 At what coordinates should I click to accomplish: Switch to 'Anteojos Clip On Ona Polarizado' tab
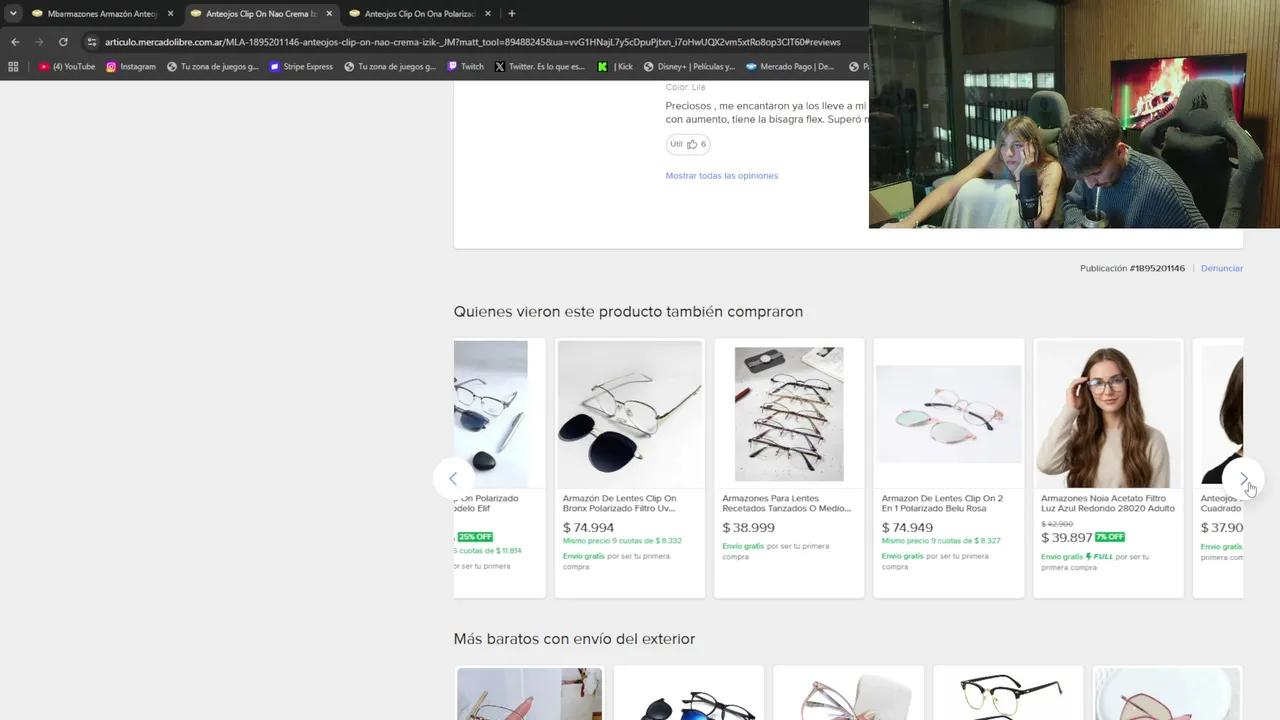point(420,14)
